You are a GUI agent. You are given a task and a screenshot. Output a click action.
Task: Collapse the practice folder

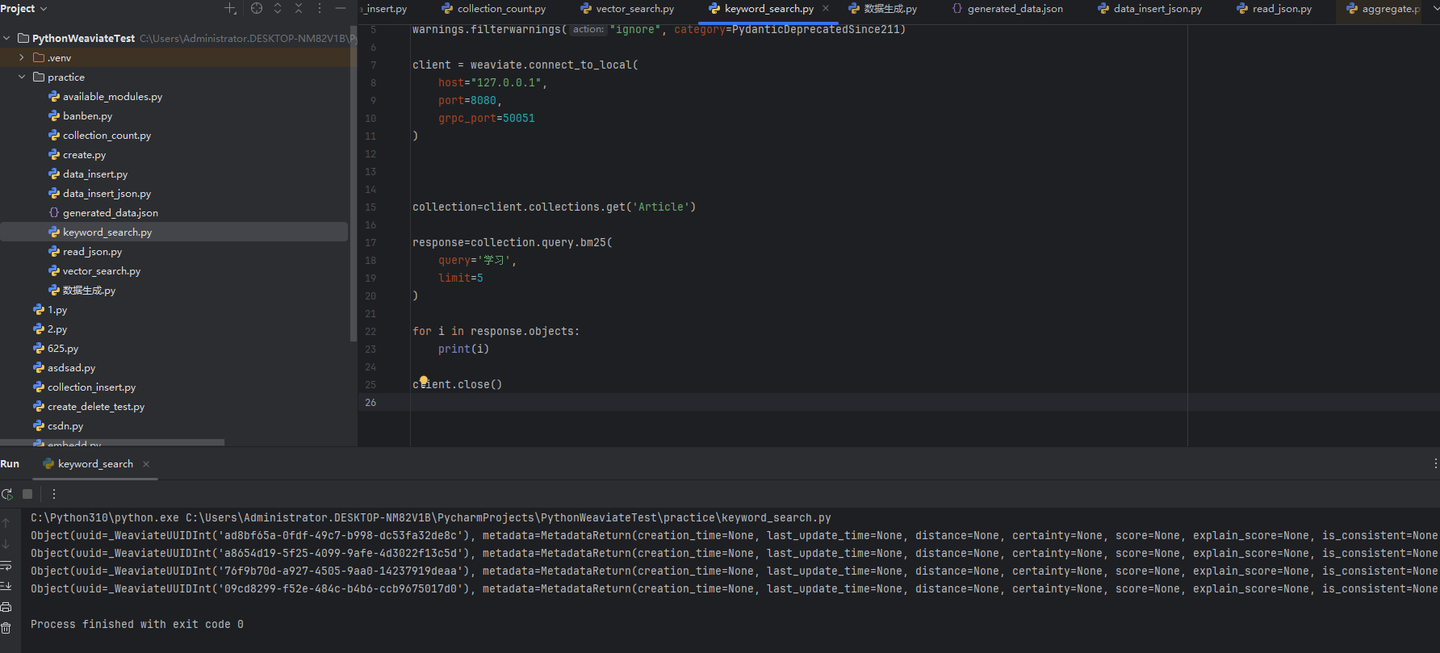tap(21, 76)
